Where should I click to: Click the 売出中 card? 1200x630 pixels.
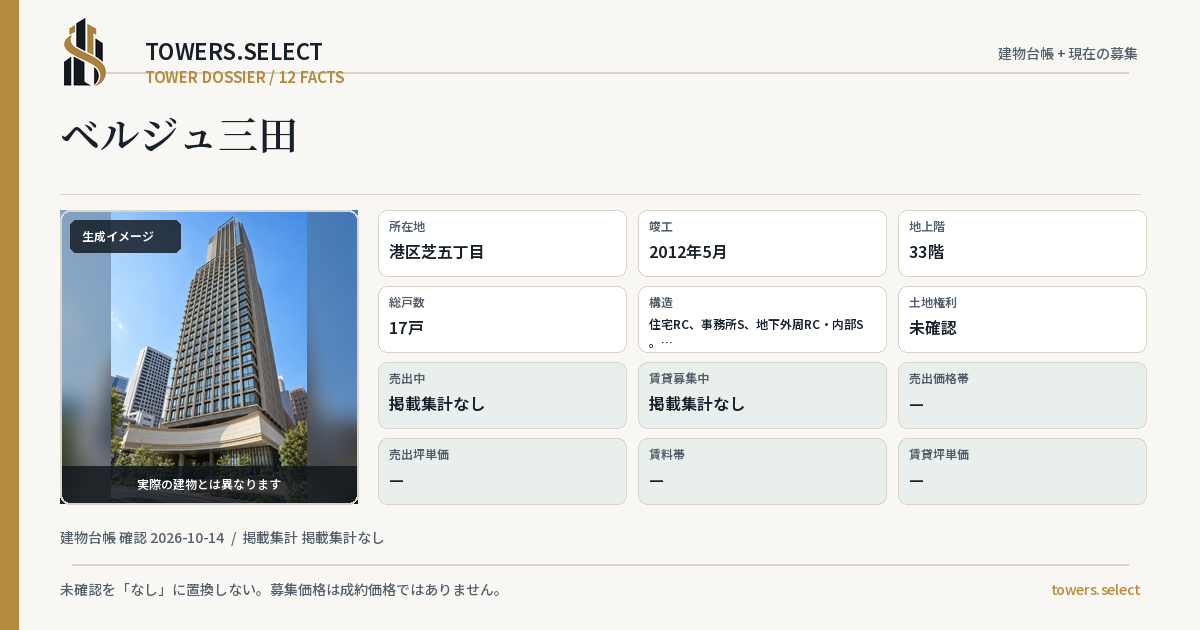pos(502,395)
